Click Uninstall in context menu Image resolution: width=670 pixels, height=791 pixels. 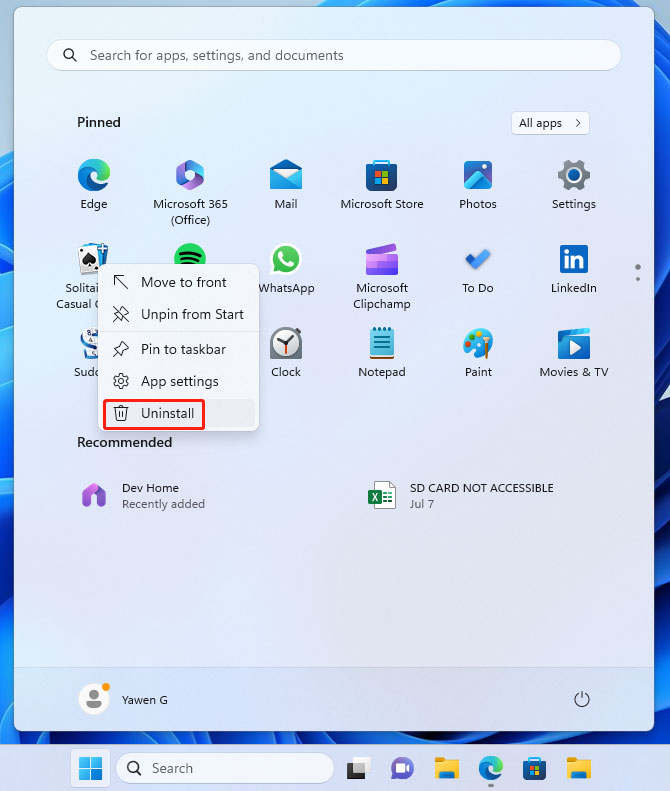(x=179, y=414)
